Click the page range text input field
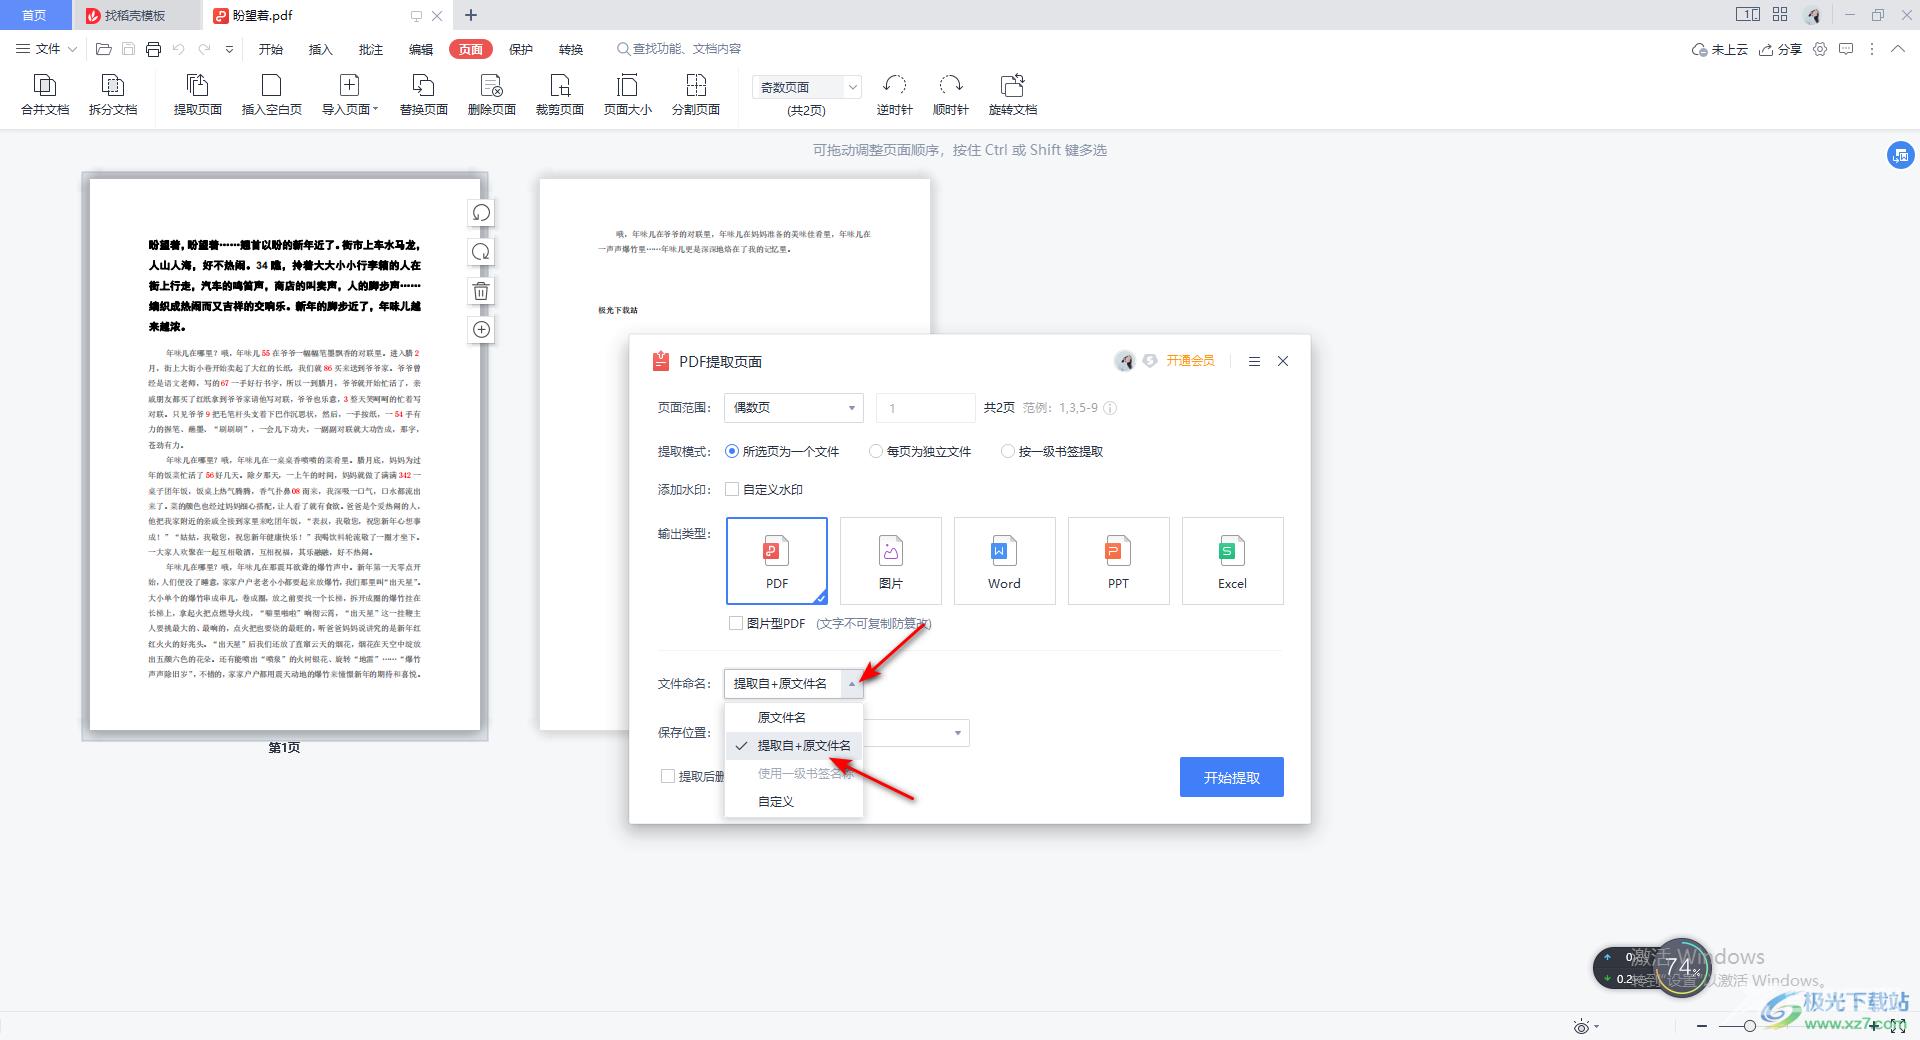The width and height of the screenshot is (1920, 1040). click(925, 408)
